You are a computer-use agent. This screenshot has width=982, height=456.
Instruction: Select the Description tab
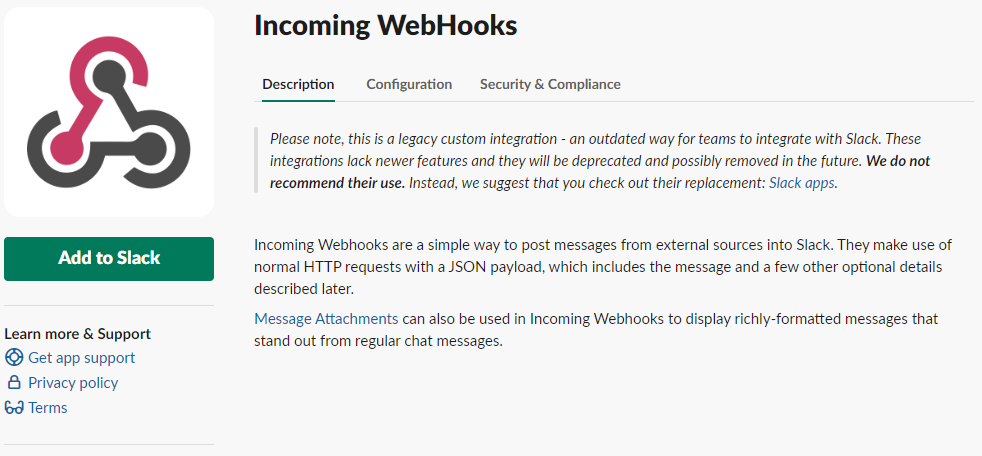[x=298, y=84]
